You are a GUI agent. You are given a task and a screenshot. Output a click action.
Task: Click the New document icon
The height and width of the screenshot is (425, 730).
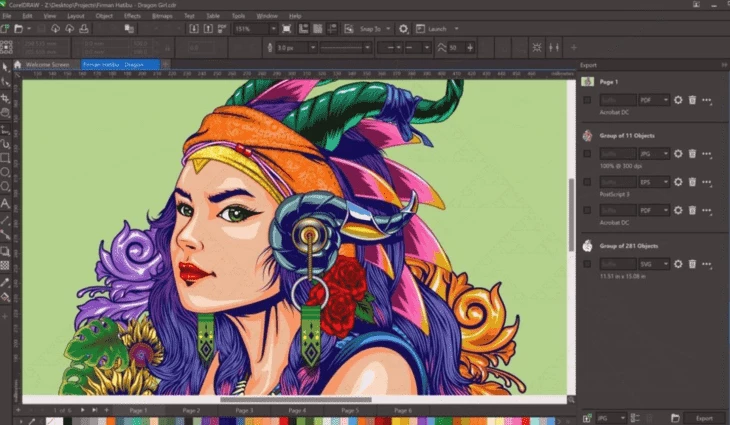[x=5, y=29]
